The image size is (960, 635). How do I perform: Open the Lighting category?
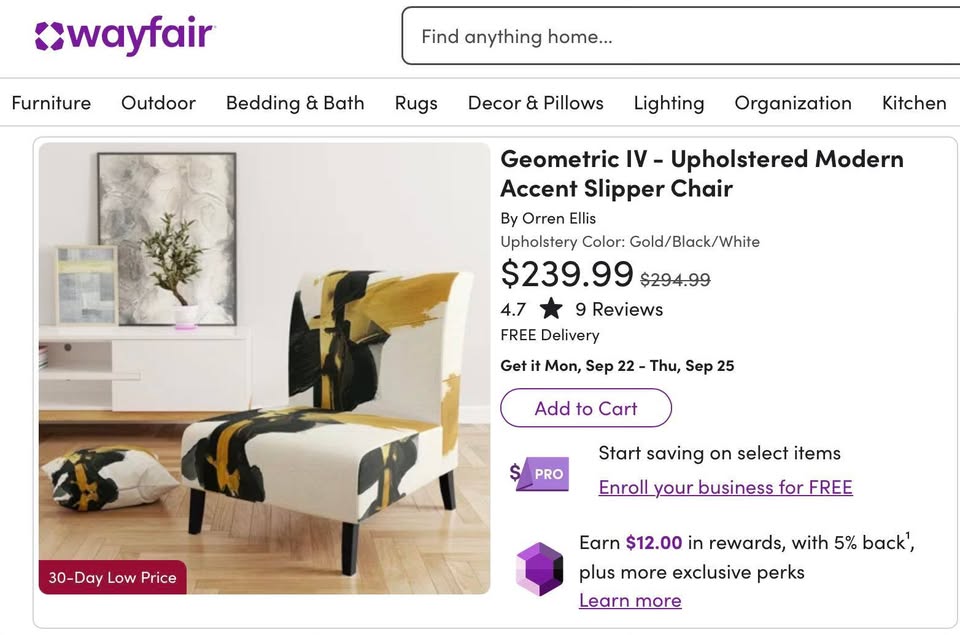pos(669,103)
